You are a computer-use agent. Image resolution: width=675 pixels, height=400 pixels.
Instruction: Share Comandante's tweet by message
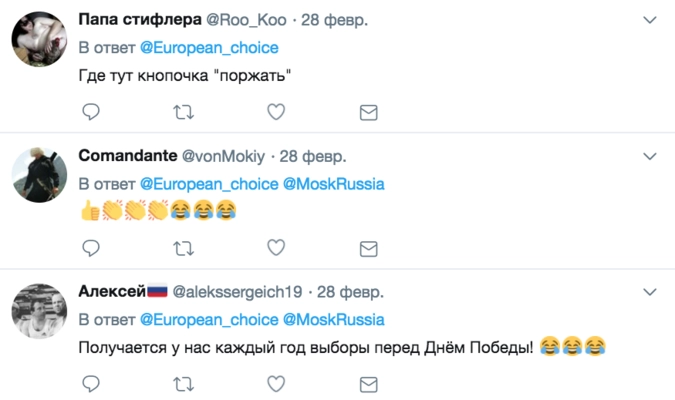368,247
